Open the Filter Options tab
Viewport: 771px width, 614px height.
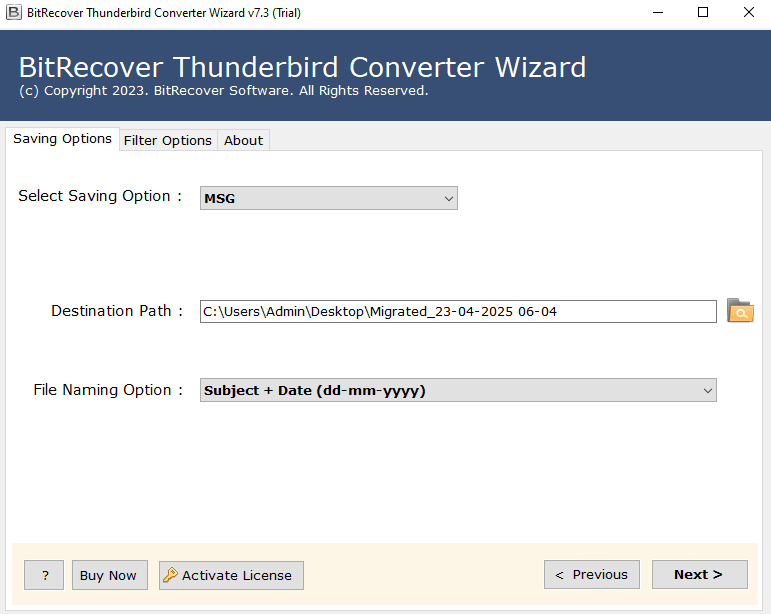168,141
